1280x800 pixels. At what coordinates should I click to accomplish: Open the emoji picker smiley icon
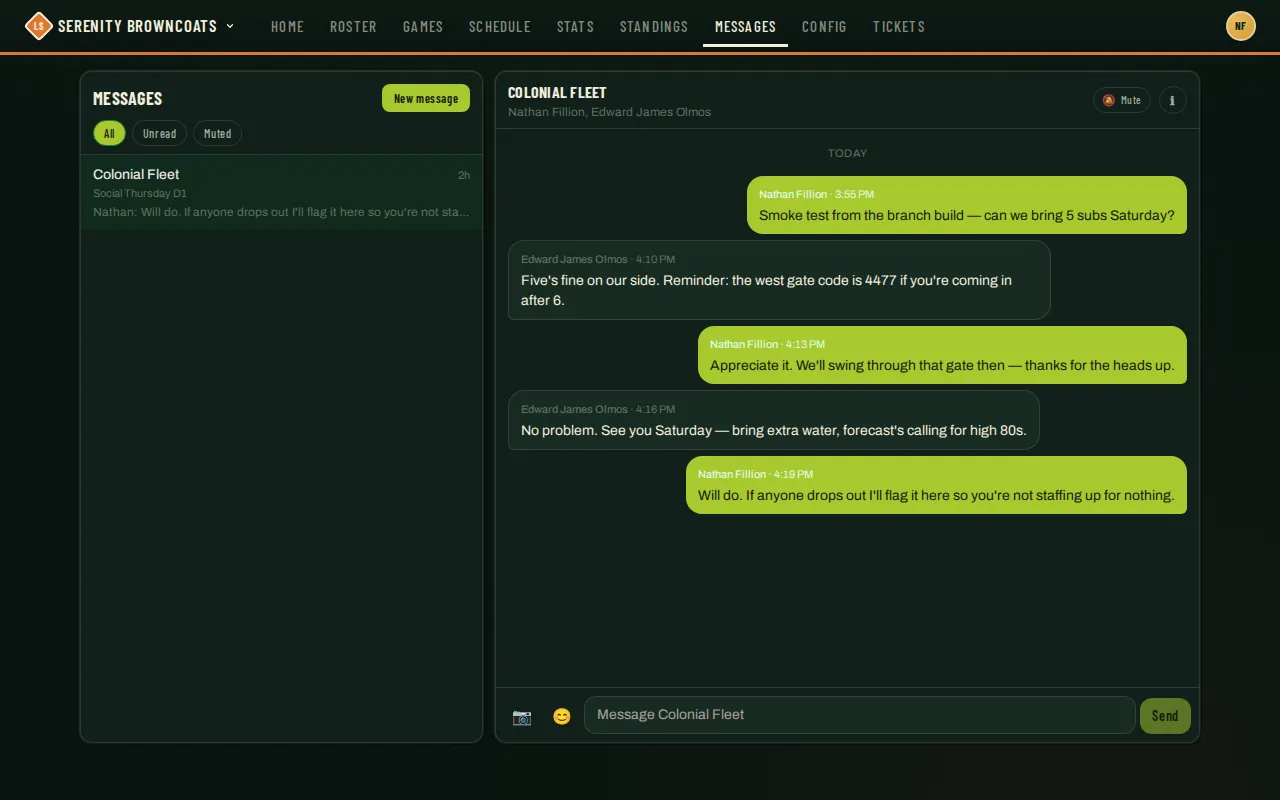562,716
